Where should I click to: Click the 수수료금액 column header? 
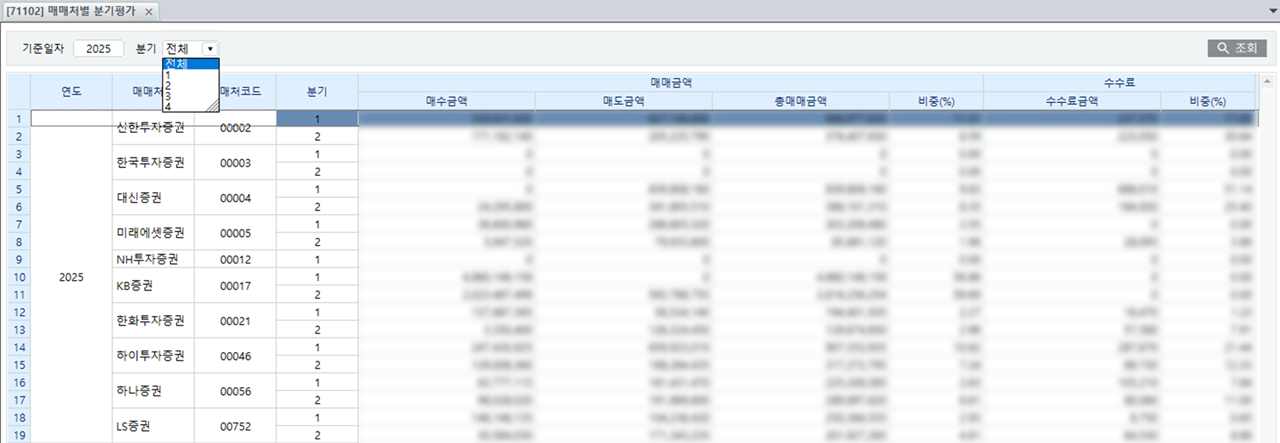coord(1072,100)
